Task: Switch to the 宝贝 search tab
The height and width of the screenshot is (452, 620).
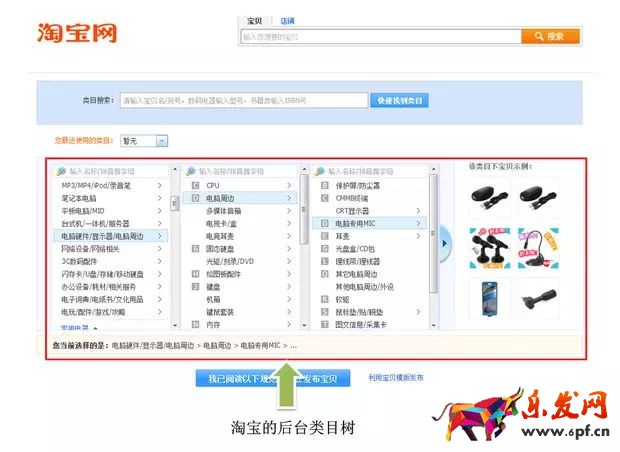Action: tap(254, 20)
